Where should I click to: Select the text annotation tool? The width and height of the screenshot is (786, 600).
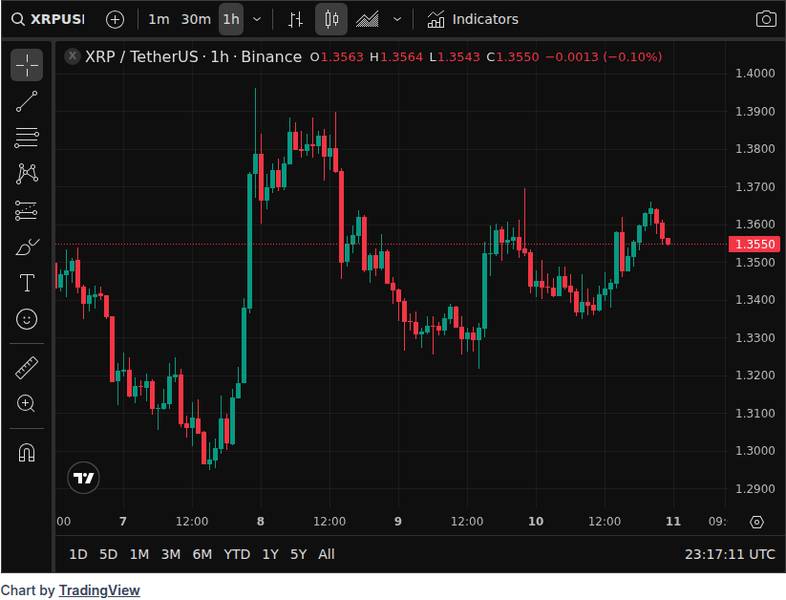tap(27, 283)
